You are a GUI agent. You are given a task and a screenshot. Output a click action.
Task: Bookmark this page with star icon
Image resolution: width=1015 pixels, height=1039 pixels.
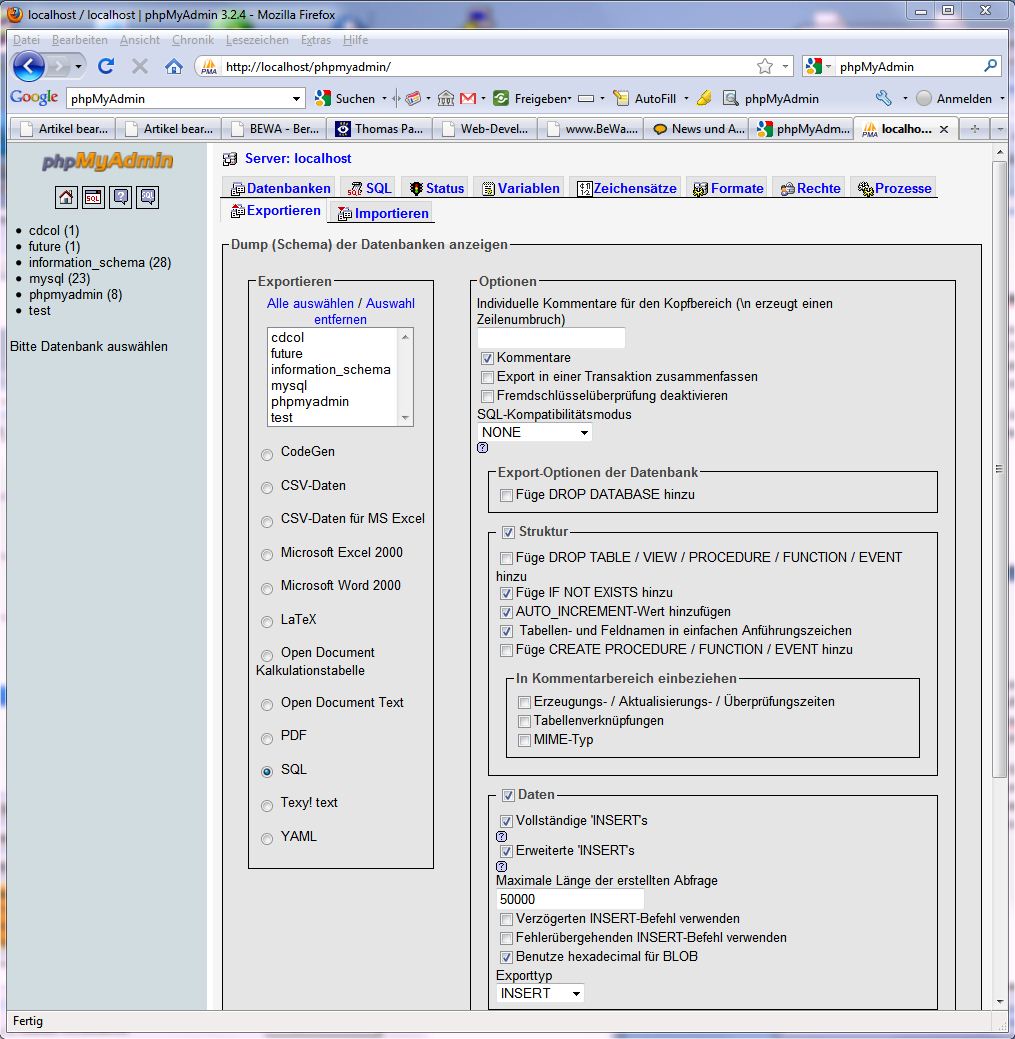(765, 66)
